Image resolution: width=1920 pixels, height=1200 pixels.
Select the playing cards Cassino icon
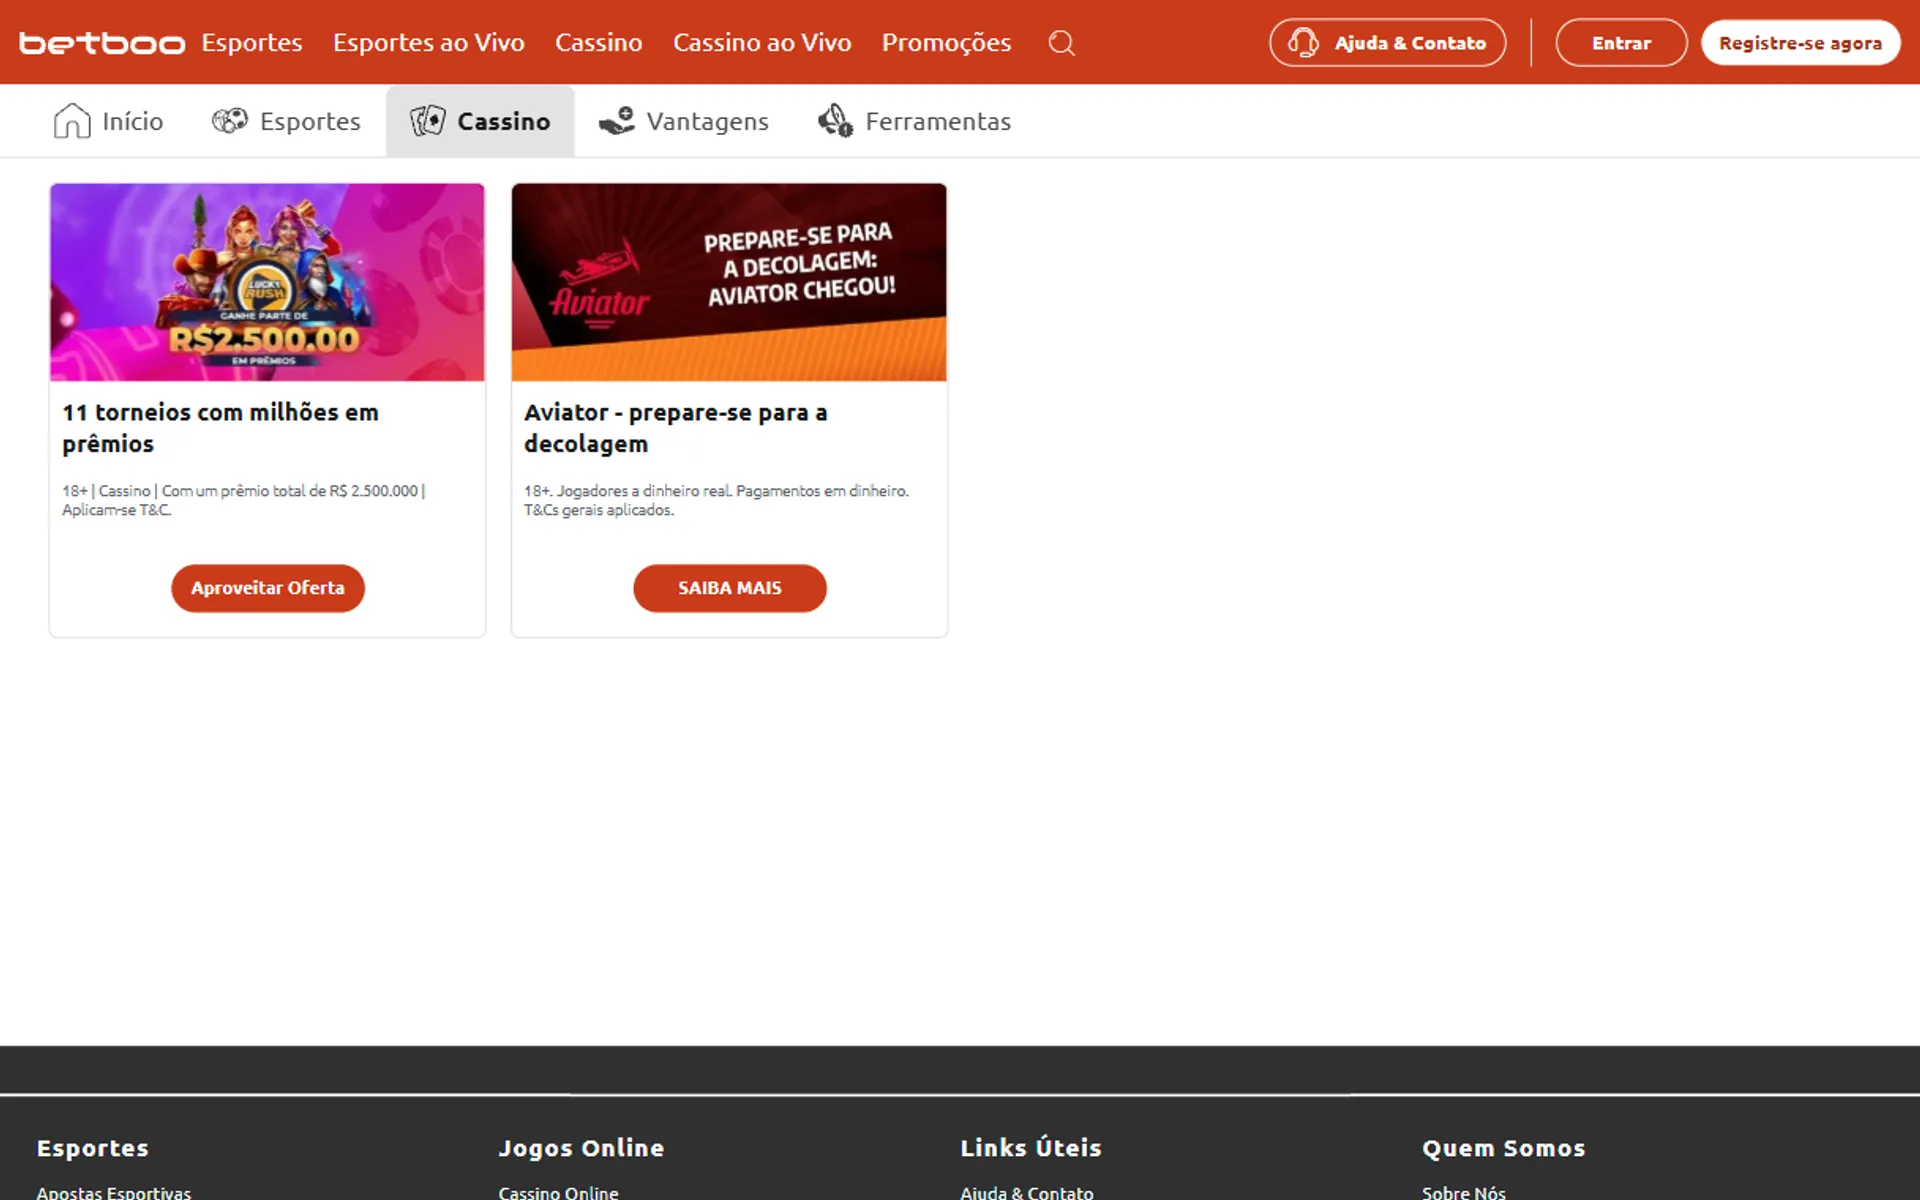point(428,120)
